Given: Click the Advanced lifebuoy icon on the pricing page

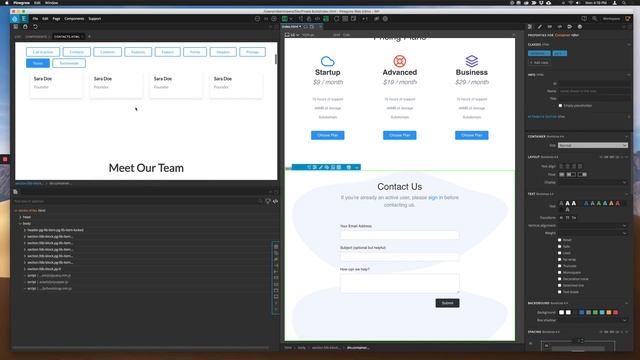Looking at the screenshot, I should [x=400, y=61].
